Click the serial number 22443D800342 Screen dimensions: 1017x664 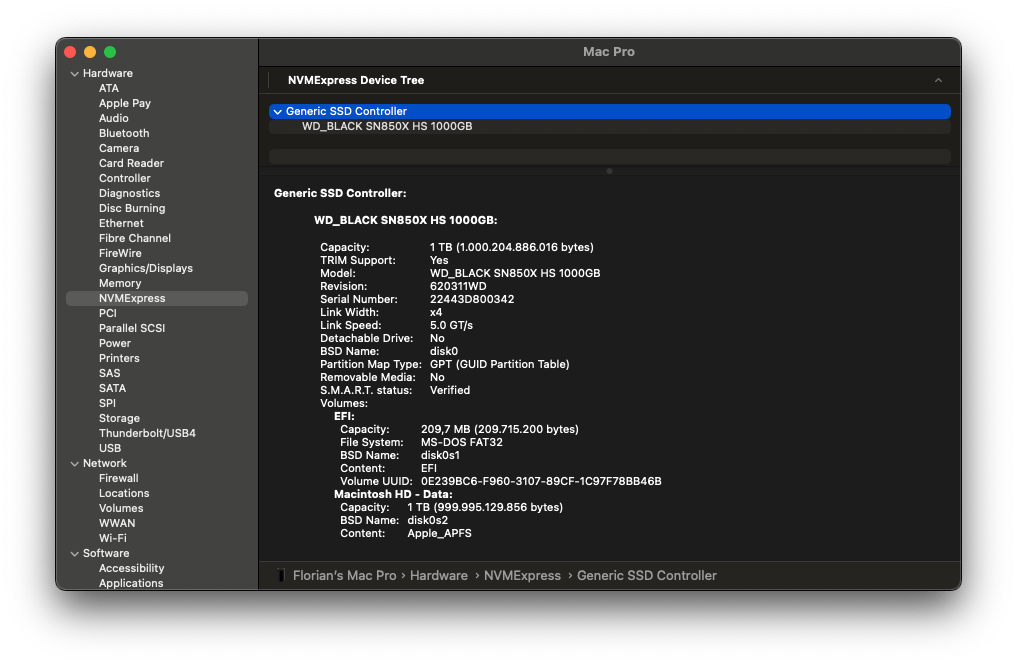[472, 300]
